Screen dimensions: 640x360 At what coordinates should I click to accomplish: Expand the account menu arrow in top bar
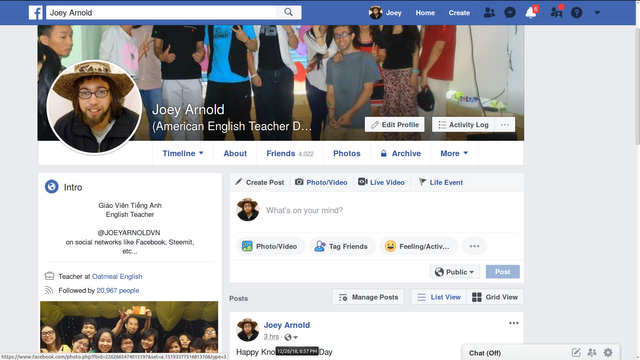pos(597,13)
